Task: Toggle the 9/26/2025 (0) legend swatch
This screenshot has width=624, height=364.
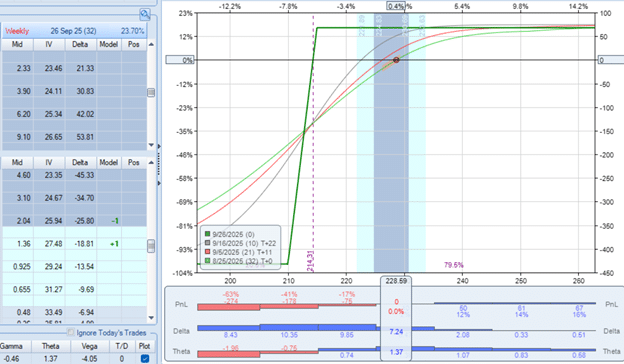Action: point(207,234)
